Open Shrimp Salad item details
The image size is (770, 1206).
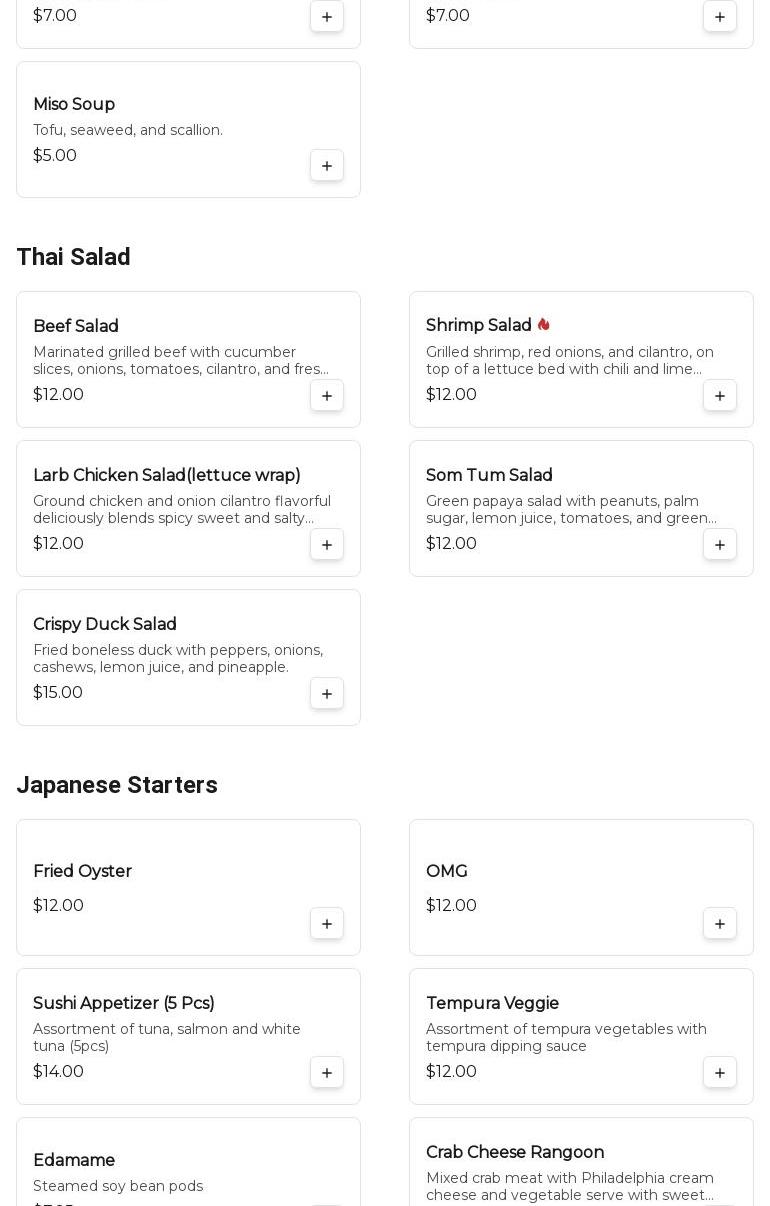click(x=478, y=326)
